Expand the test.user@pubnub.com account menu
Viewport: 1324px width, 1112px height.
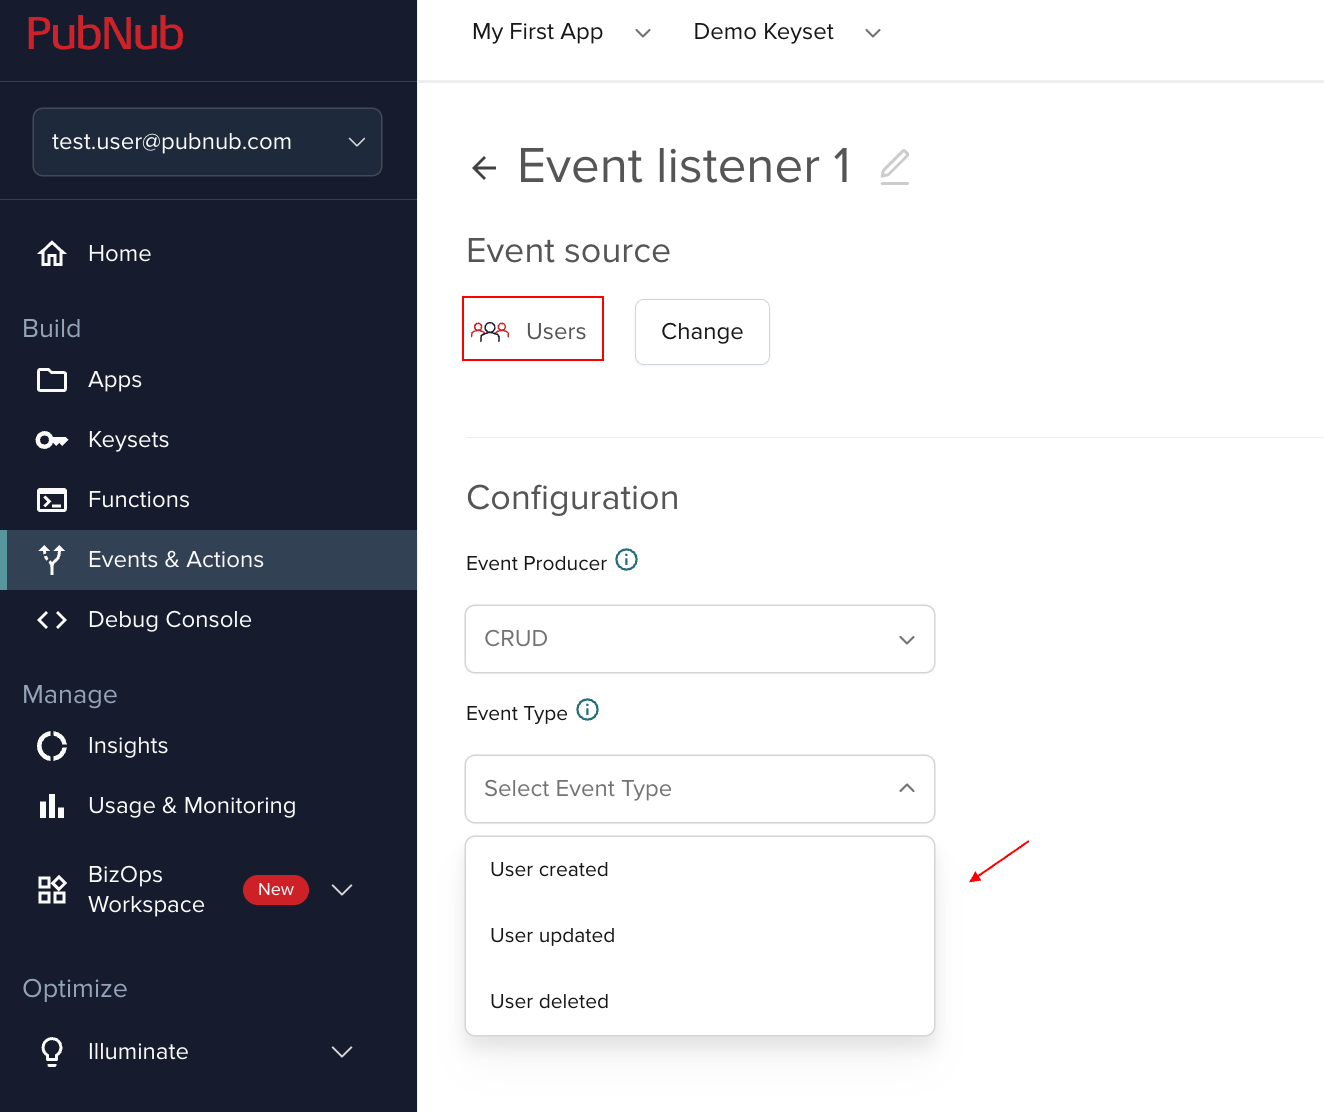pos(356,142)
